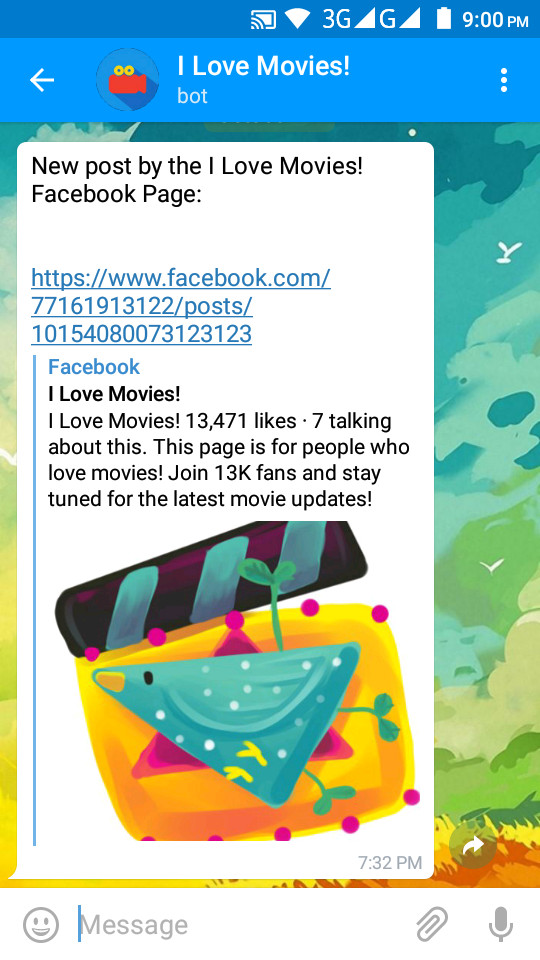The height and width of the screenshot is (960, 540).
Task: Tap the bot subtitle under the title
Action: (192, 96)
